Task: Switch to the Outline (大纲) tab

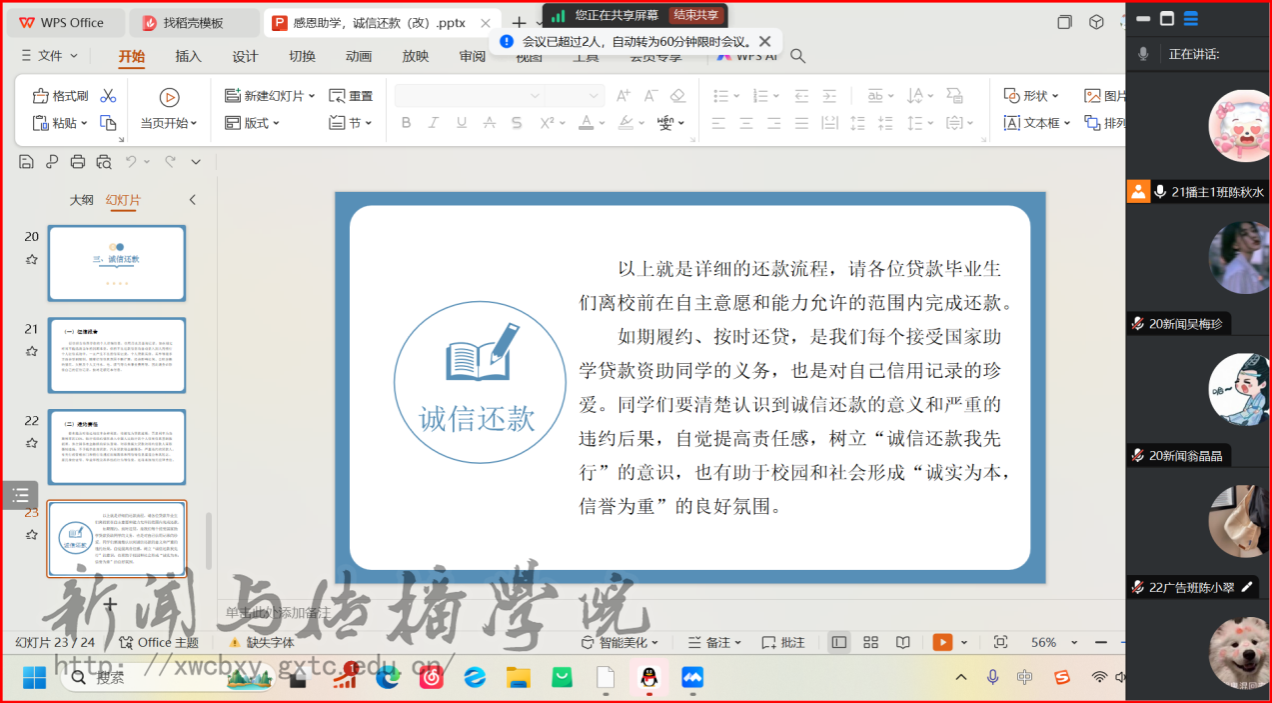Action: click(x=81, y=200)
